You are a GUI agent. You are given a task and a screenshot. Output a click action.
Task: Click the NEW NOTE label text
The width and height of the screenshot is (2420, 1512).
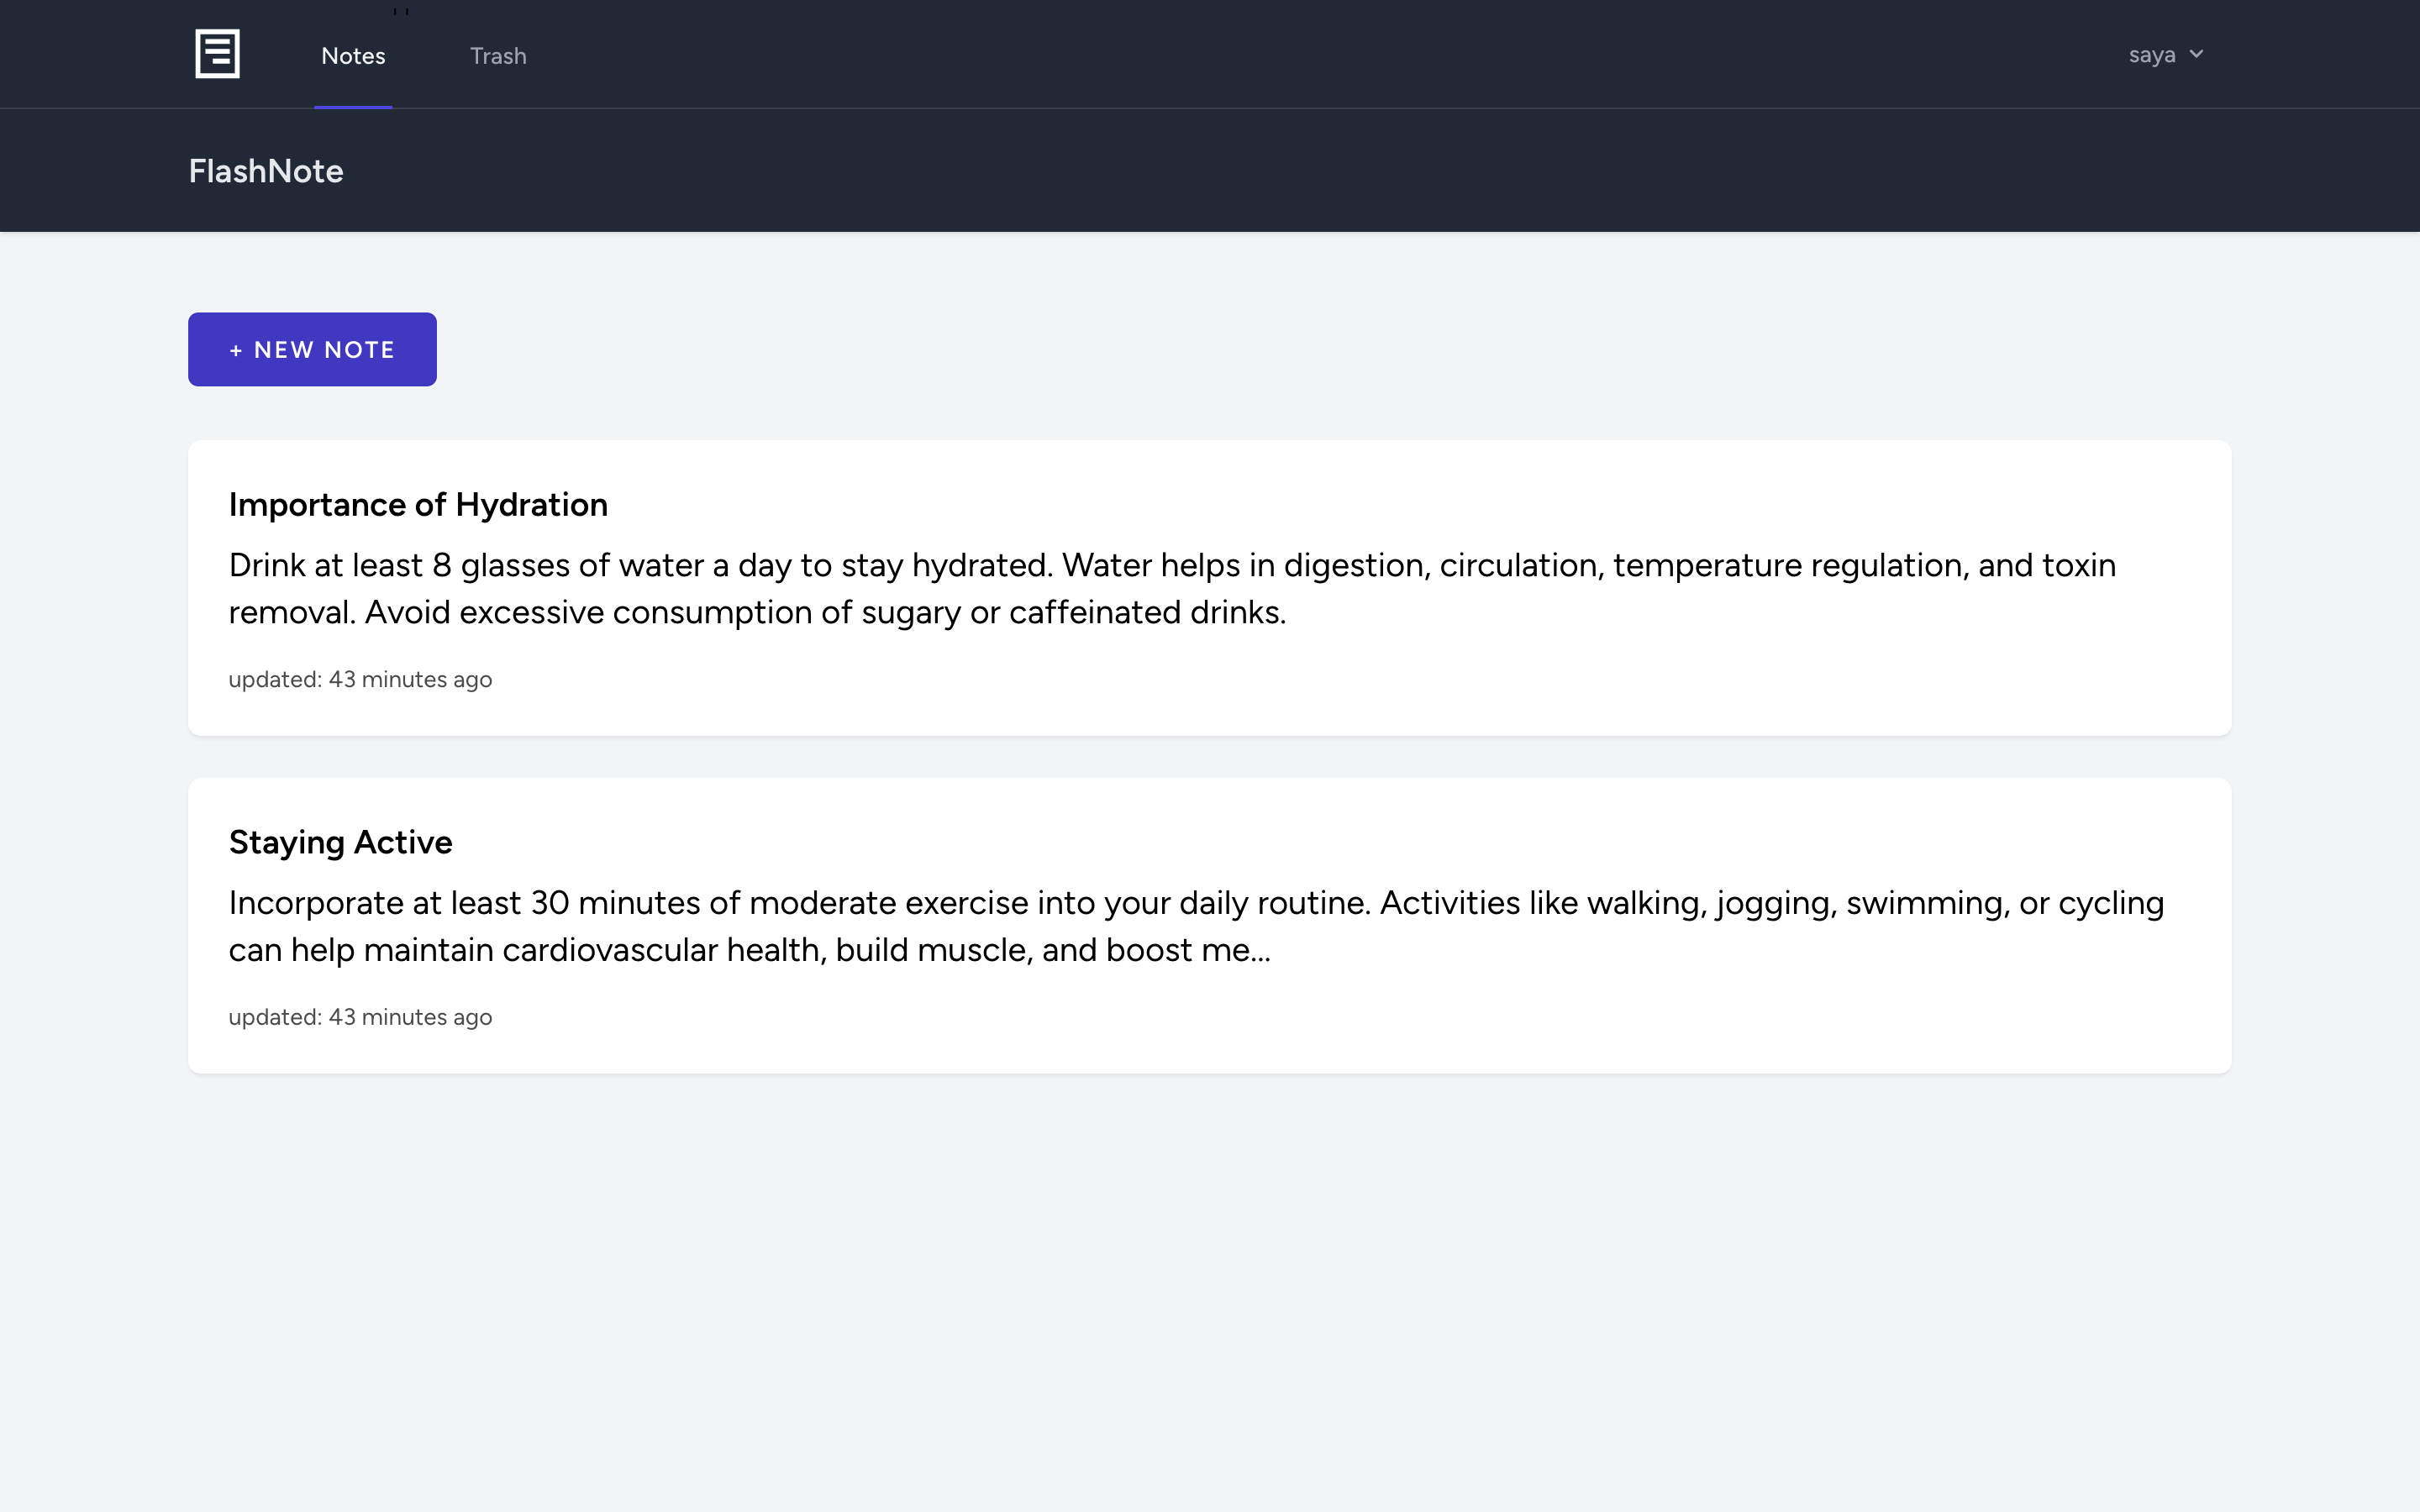pos(324,350)
